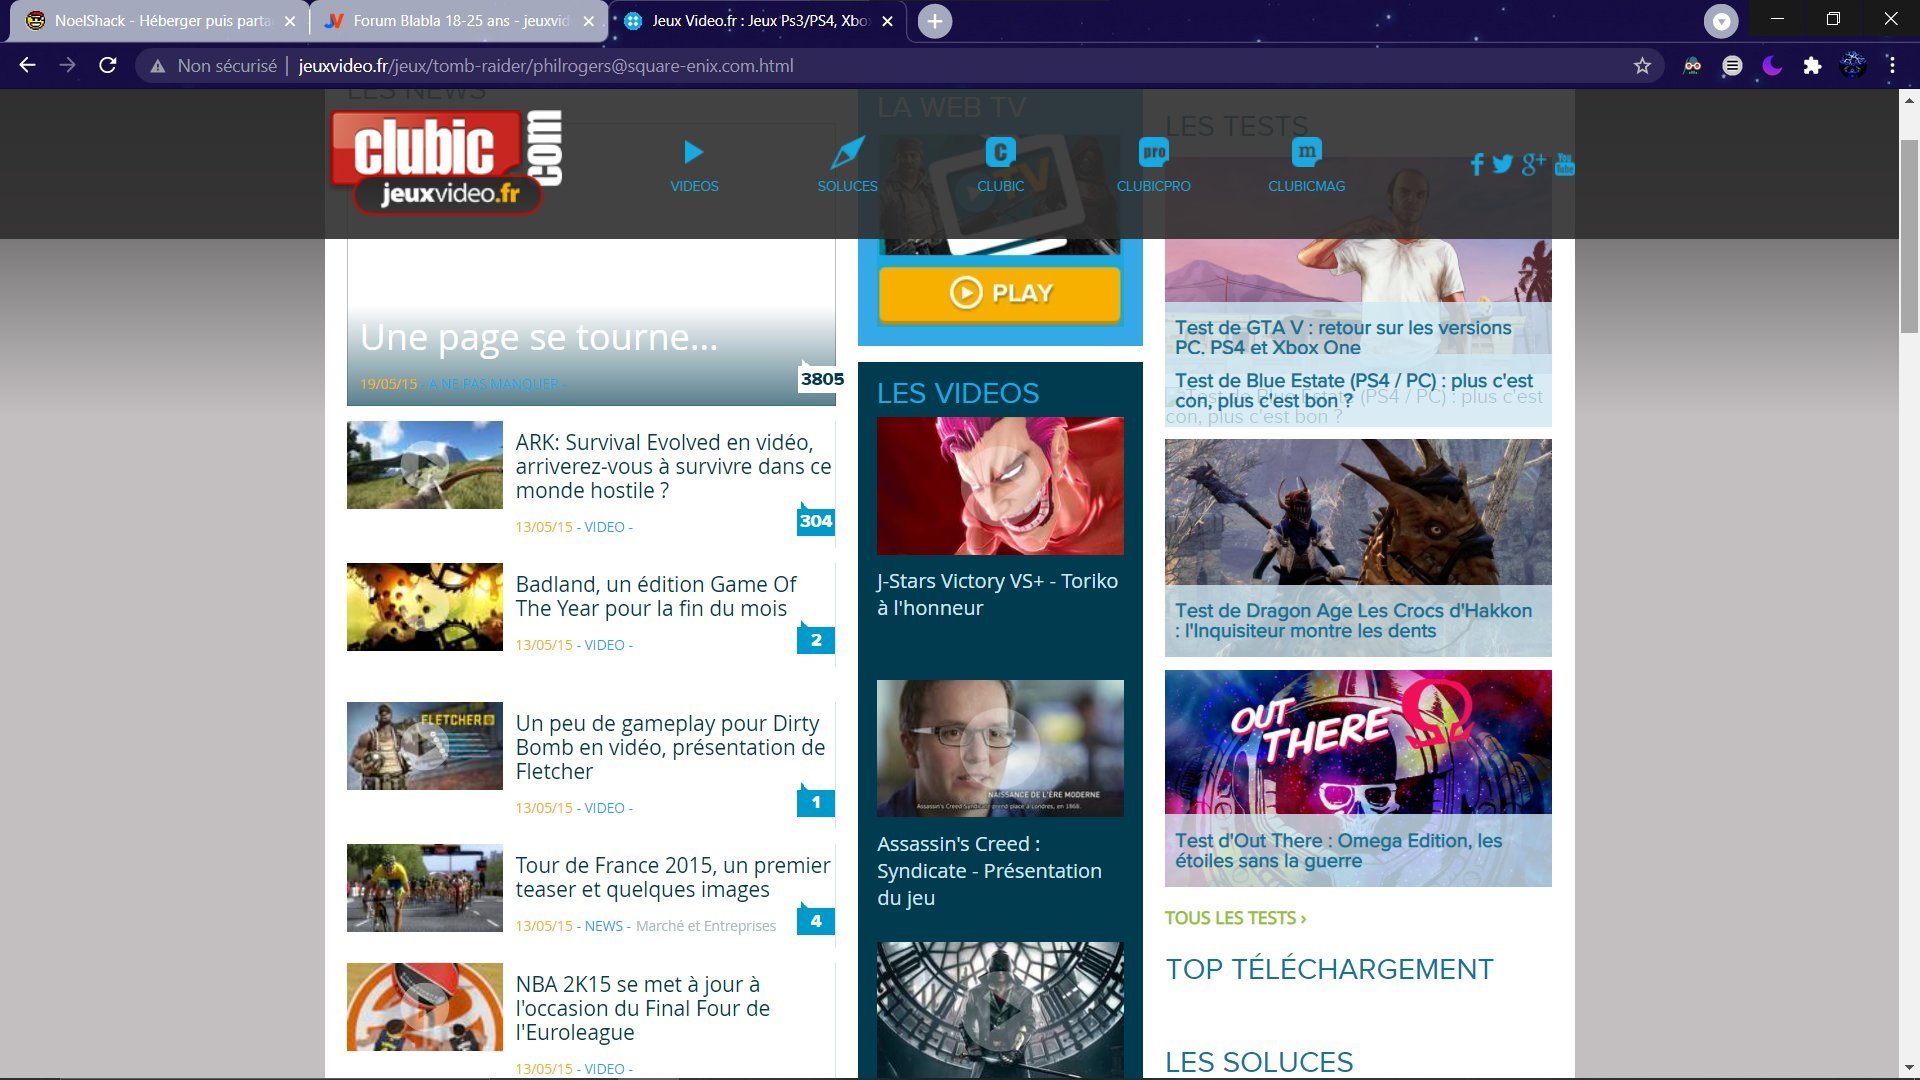This screenshot has width=1920, height=1080.
Task: Click the purple moon extension icon
Action: pyautogui.click(x=1772, y=66)
